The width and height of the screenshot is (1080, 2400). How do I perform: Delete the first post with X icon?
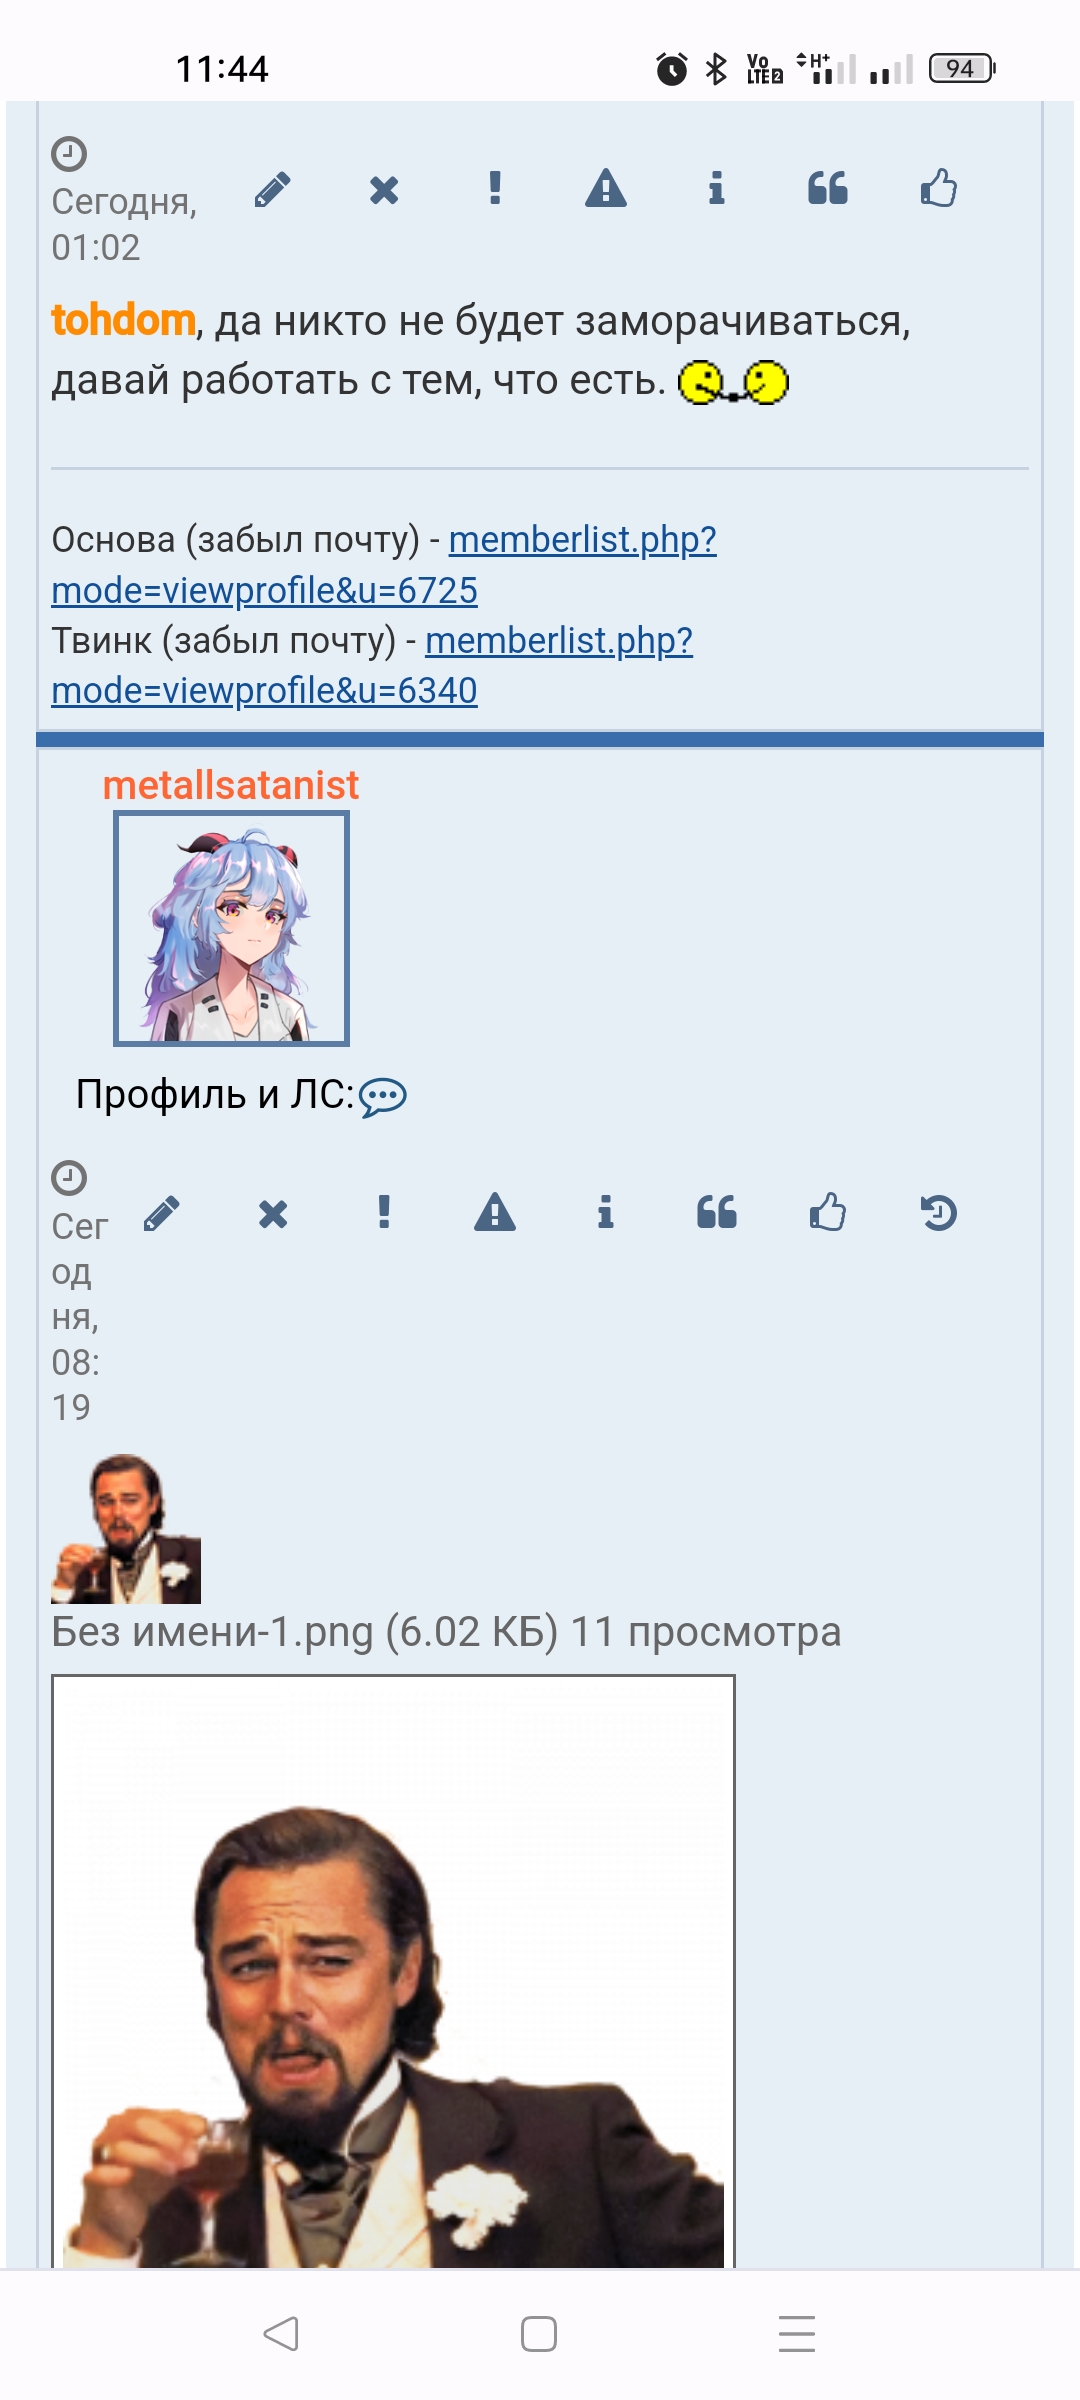click(x=384, y=189)
